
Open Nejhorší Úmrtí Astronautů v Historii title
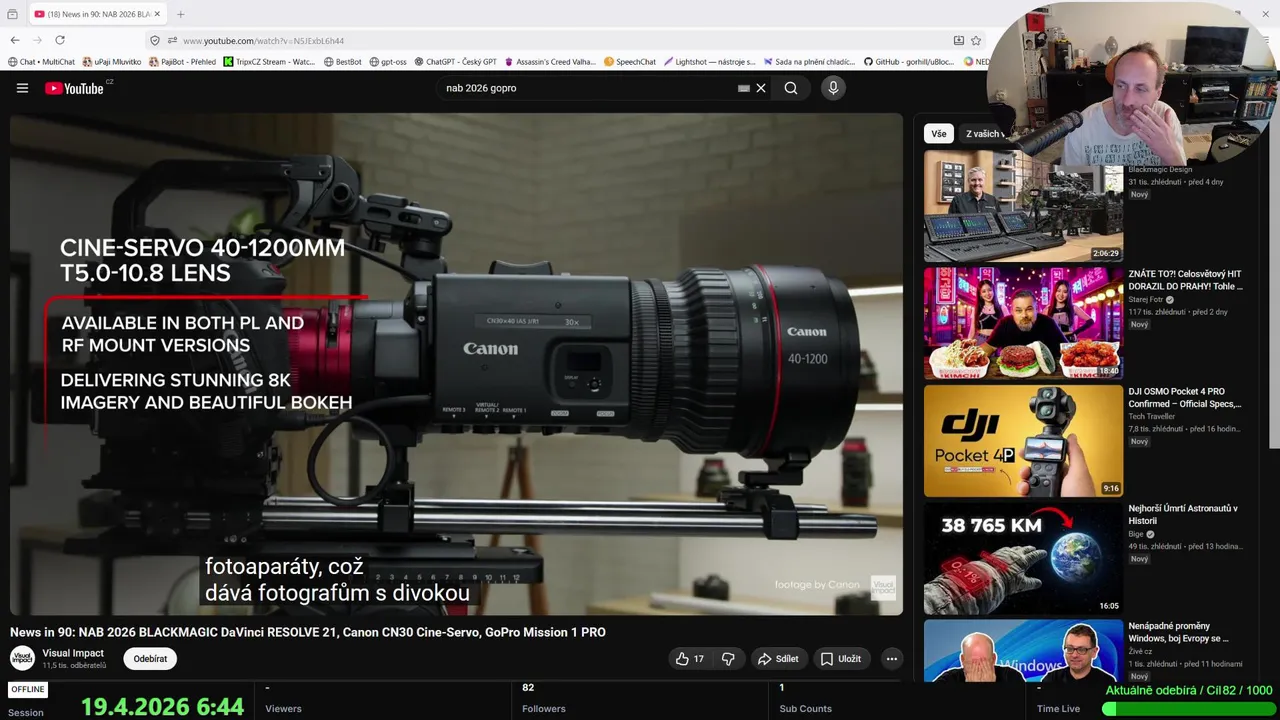pos(1183,515)
